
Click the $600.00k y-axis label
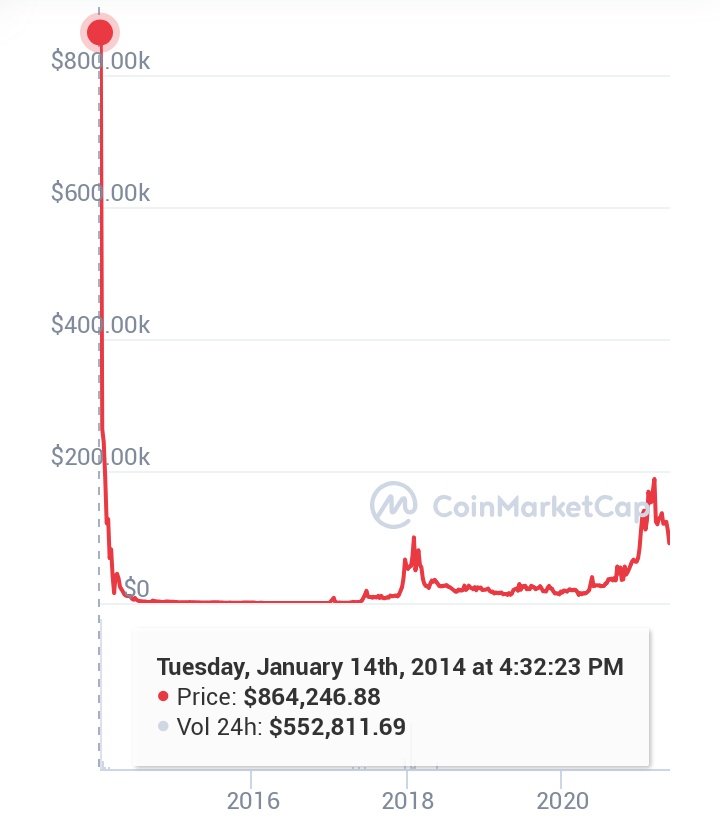click(100, 193)
